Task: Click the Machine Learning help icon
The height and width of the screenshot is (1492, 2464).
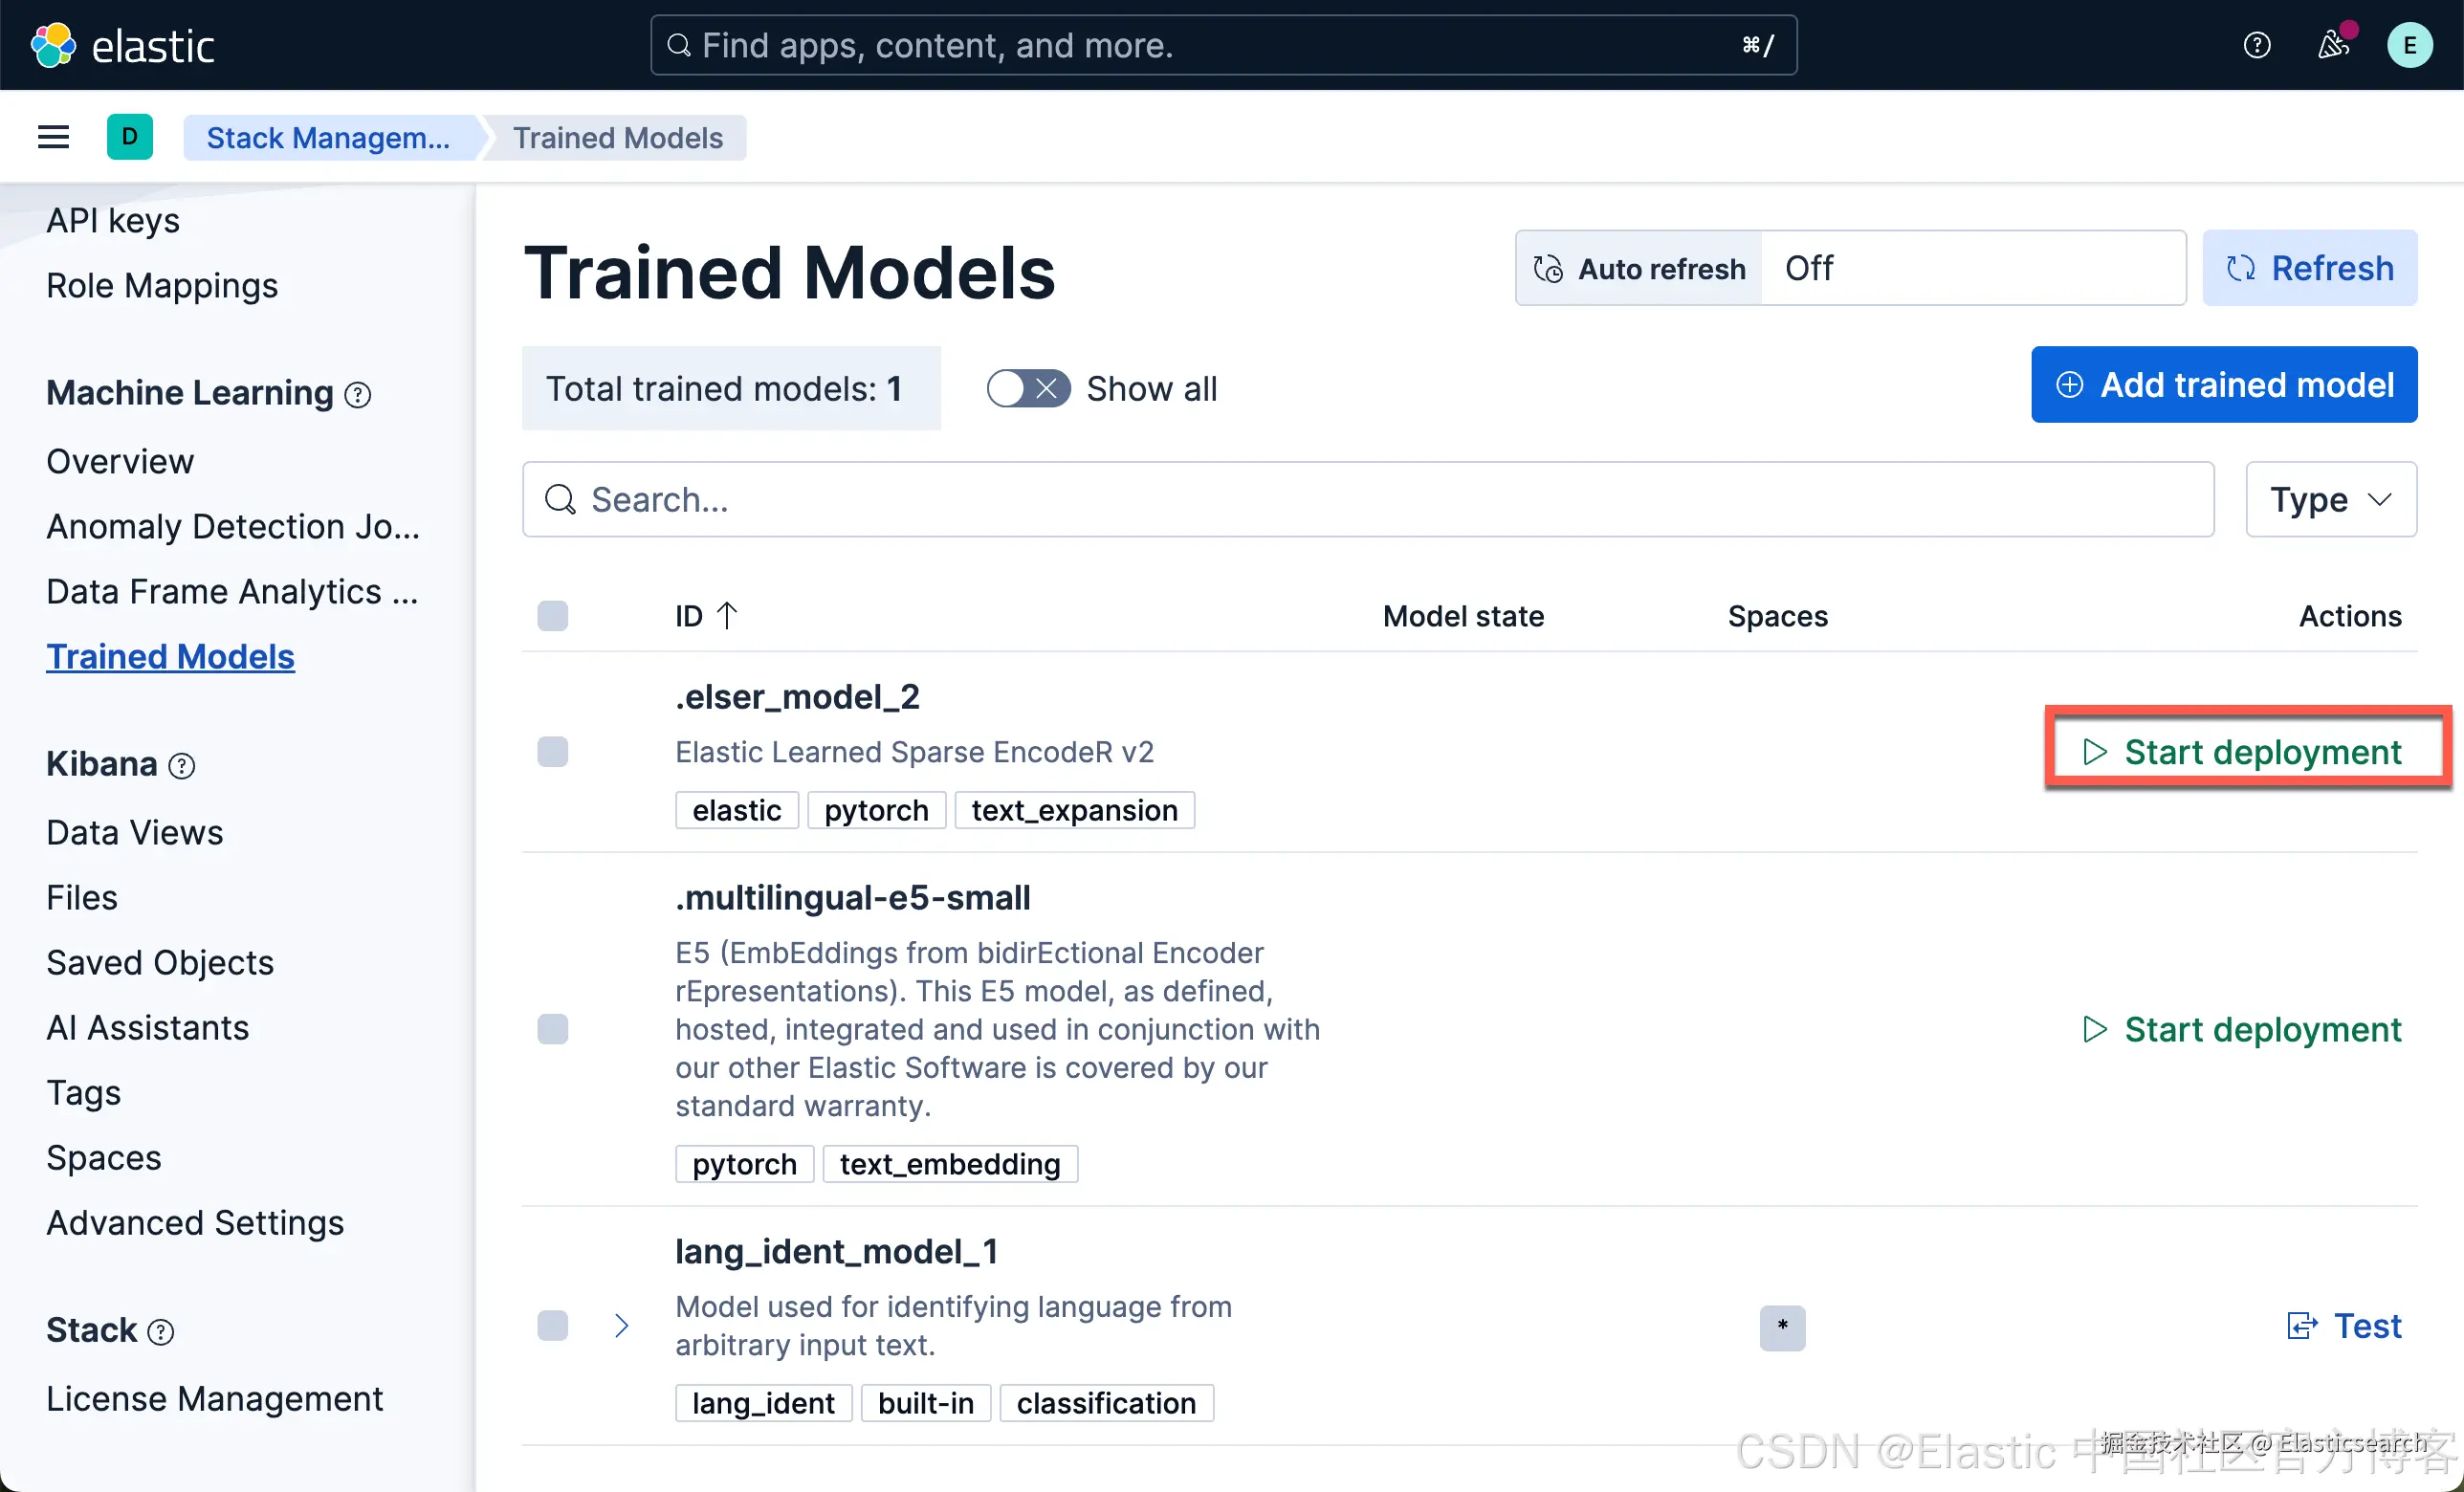Action: tap(358, 395)
